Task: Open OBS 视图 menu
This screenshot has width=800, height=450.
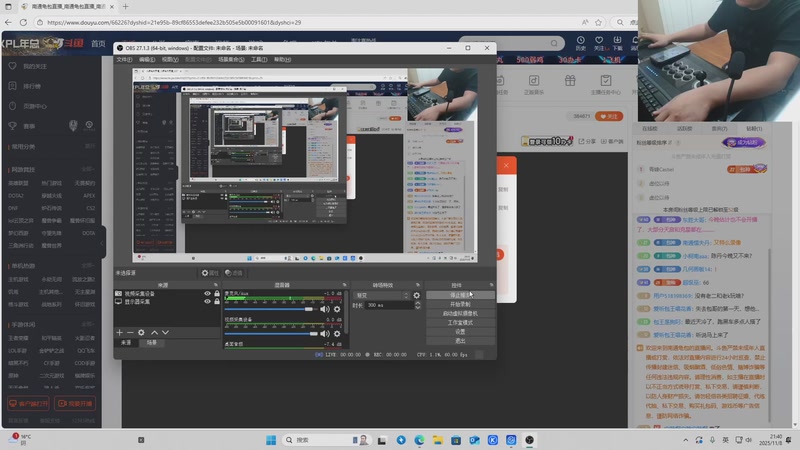Action: pos(170,60)
